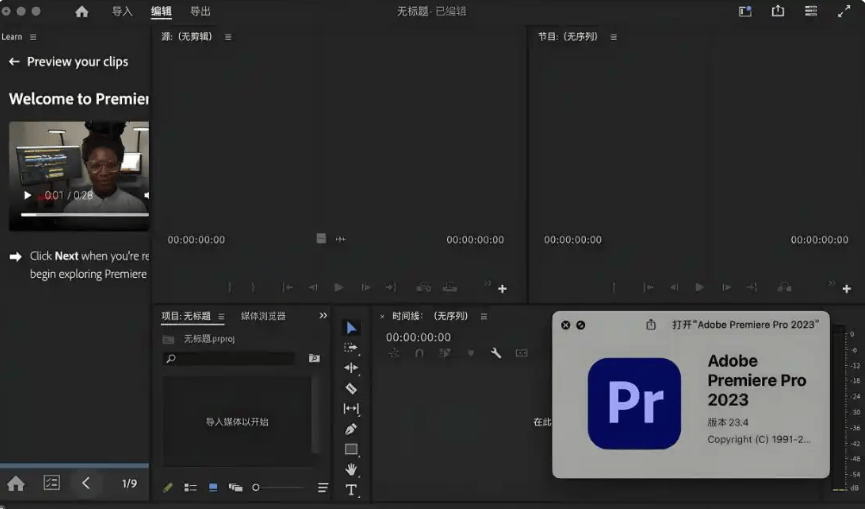This screenshot has width=865, height=509.
Task: Activate the Type tool
Action: click(351, 490)
